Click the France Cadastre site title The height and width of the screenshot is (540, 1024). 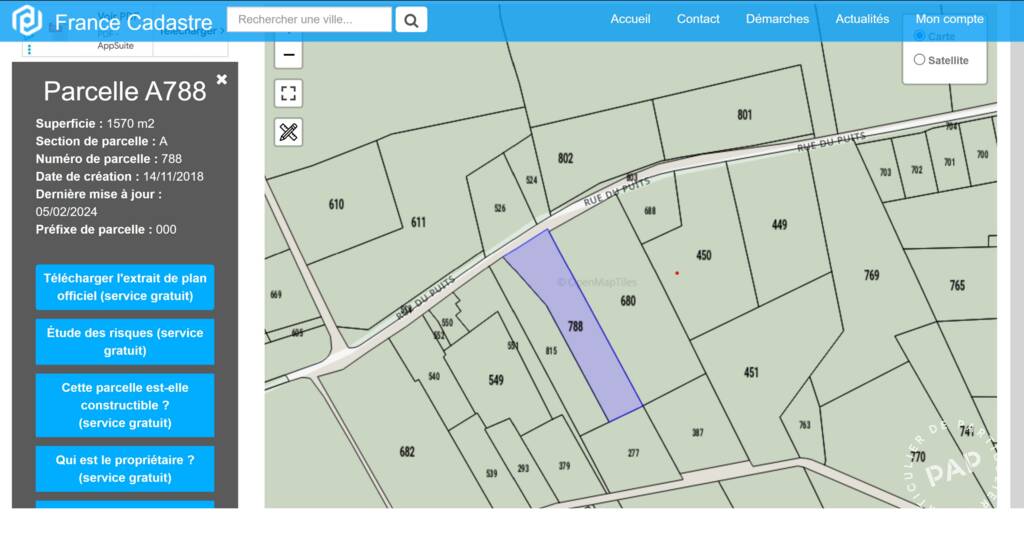coord(133,23)
